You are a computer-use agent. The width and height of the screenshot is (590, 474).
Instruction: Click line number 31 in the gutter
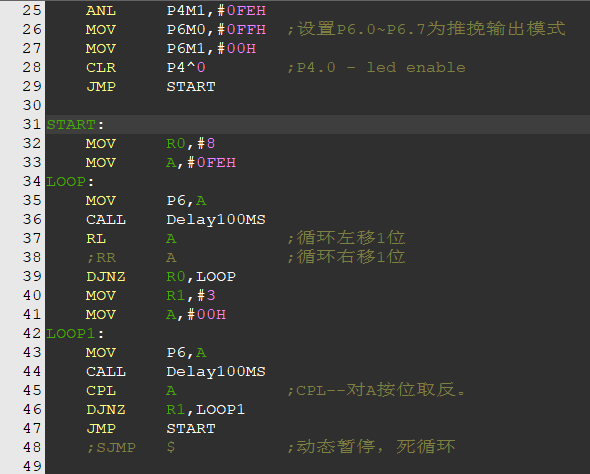(x=32, y=125)
